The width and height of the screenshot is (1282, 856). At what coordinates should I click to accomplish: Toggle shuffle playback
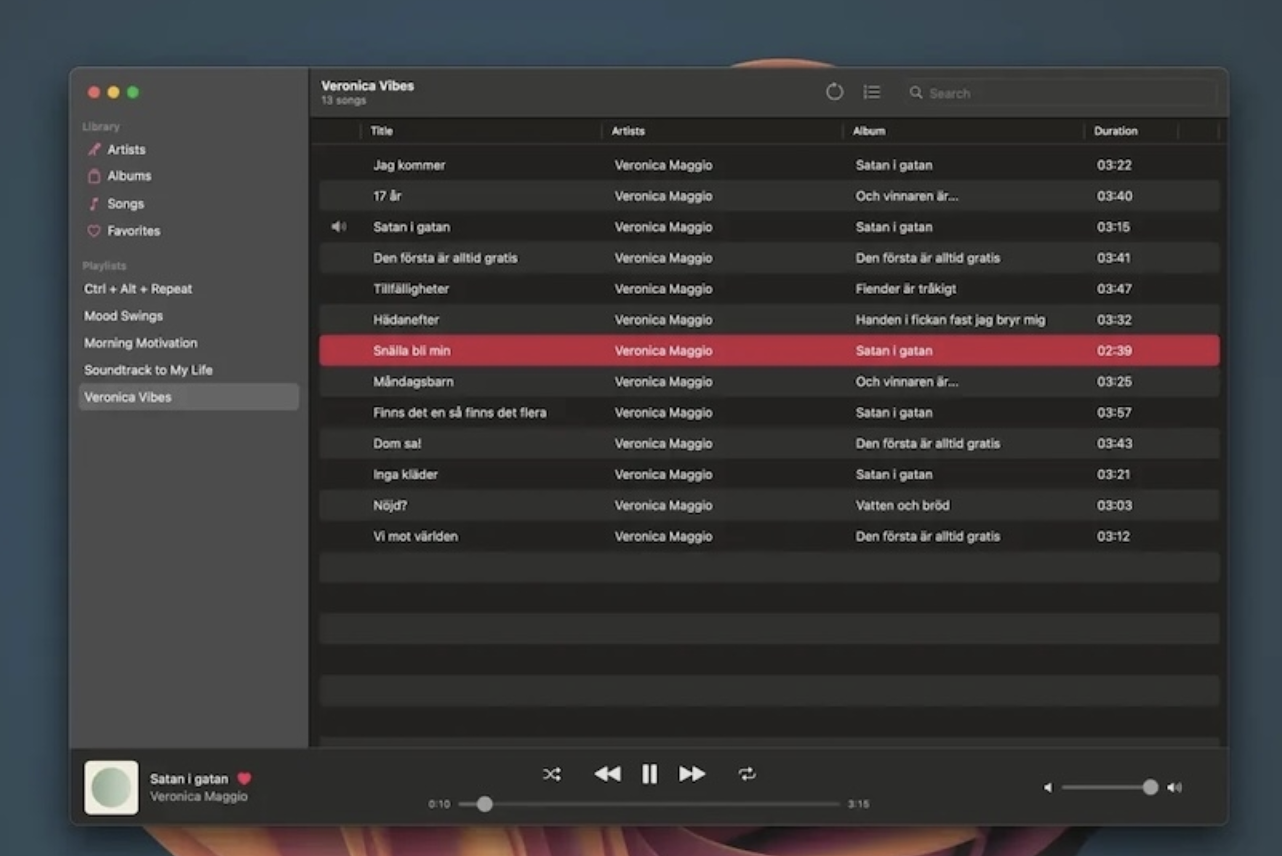pyautogui.click(x=551, y=773)
